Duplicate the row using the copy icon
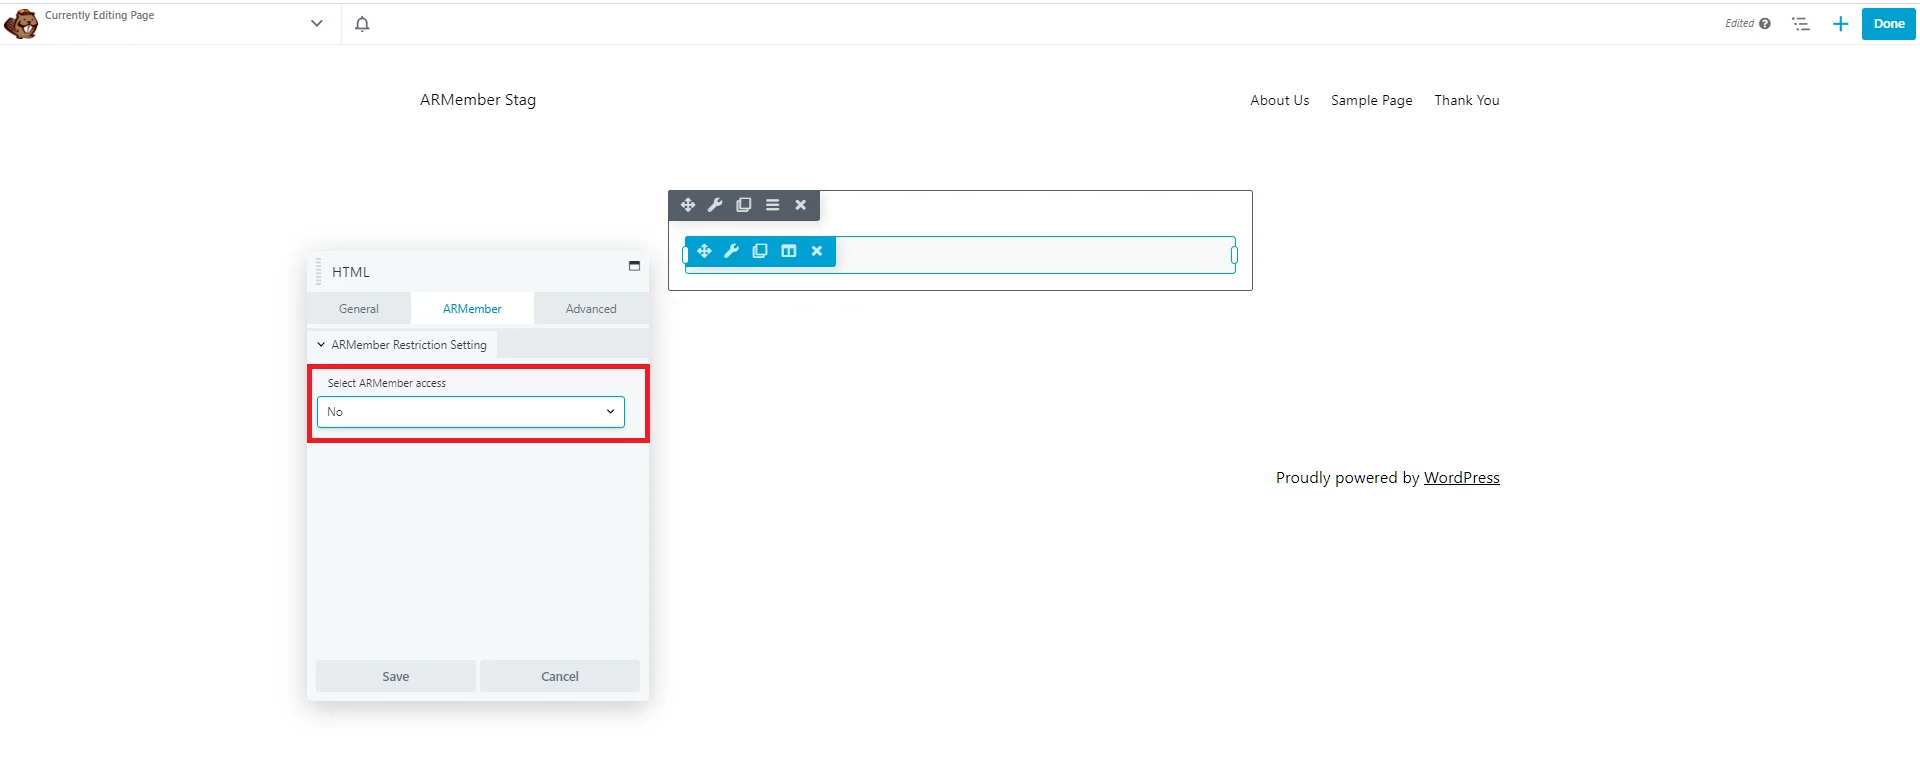This screenshot has width=1920, height=781. [x=743, y=205]
